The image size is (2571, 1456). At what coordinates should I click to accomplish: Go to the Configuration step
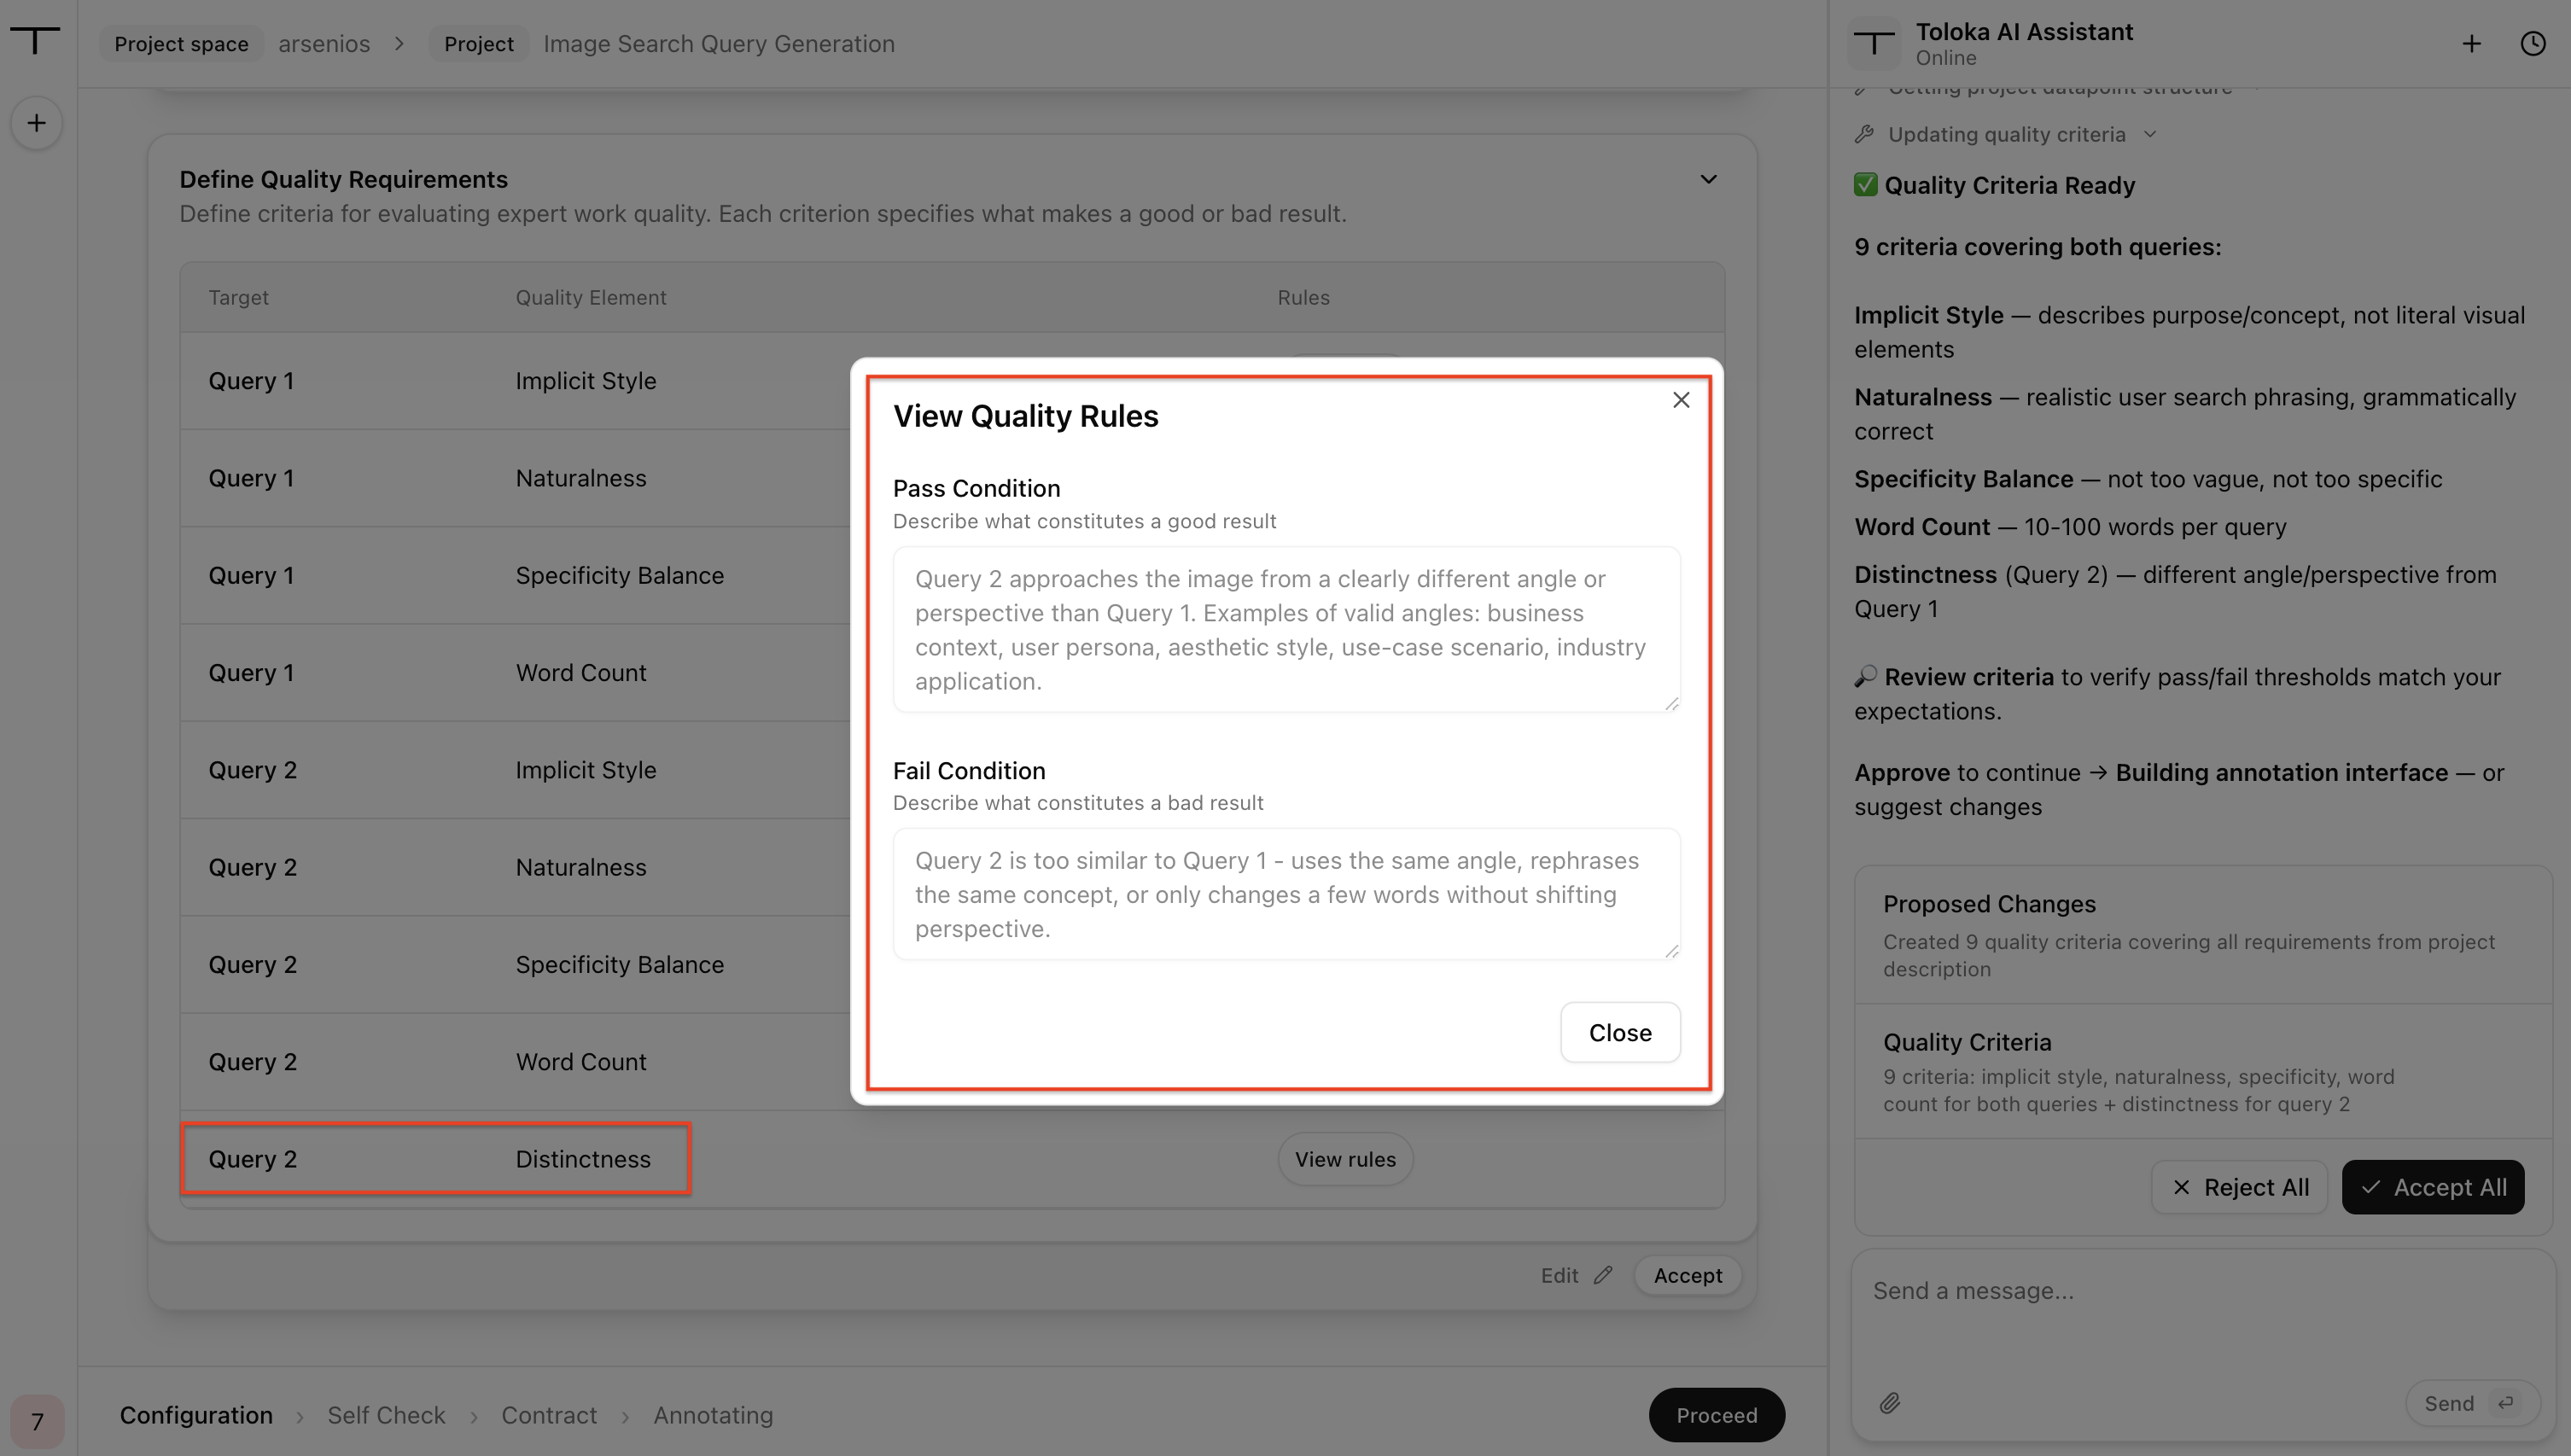tap(196, 1415)
